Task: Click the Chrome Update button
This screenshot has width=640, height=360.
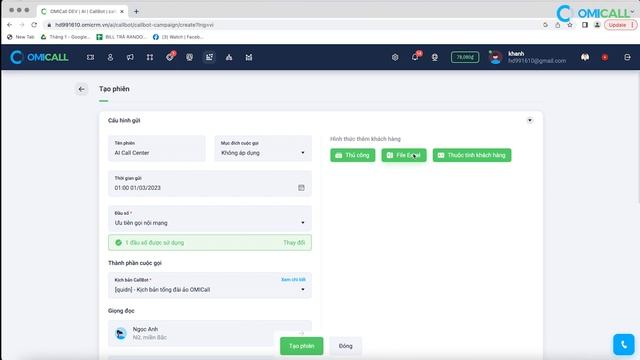Action: (620, 25)
